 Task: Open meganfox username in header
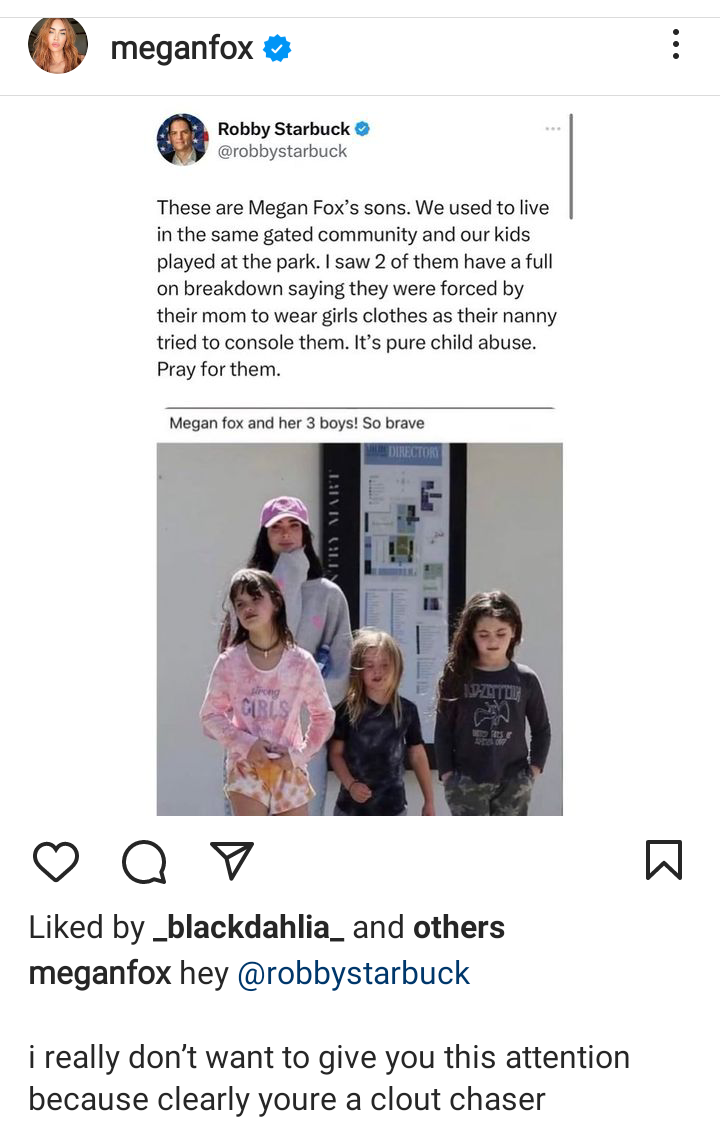click(x=182, y=48)
